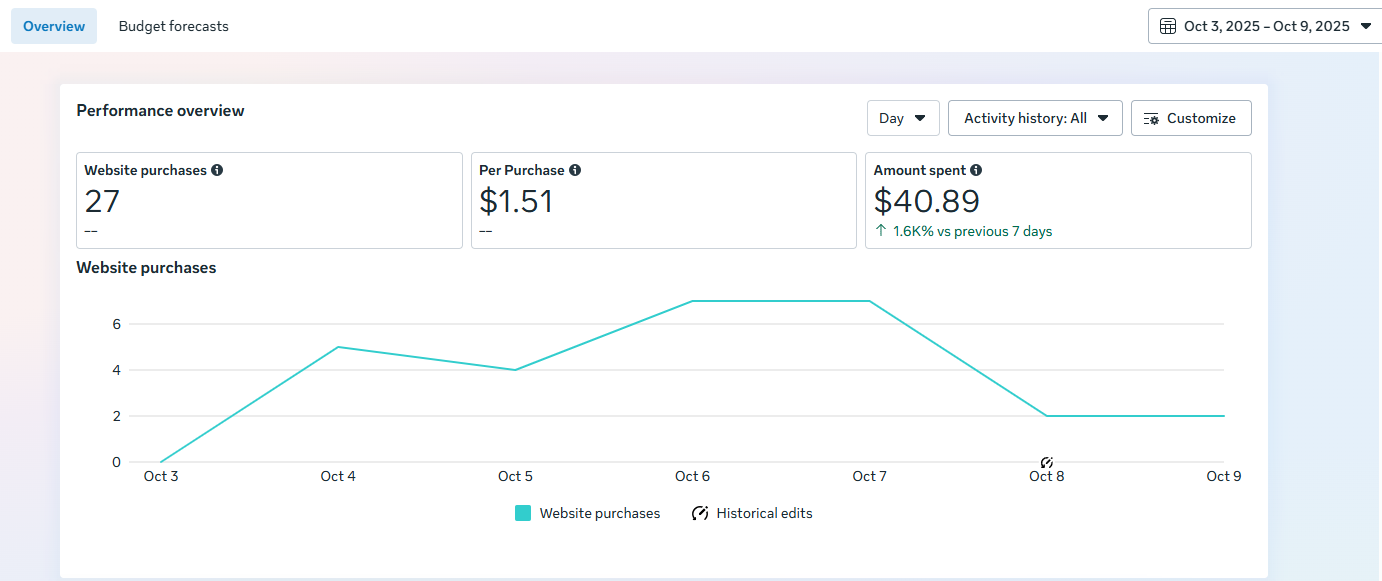Select the Amount spent $40.89 card
The height and width of the screenshot is (581, 1382).
[1058, 200]
